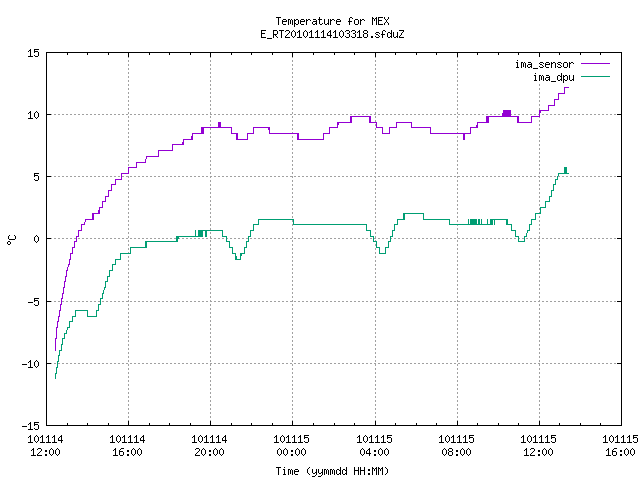Click the y-axis label '15'
640x480 pixels.
point(33,53)
